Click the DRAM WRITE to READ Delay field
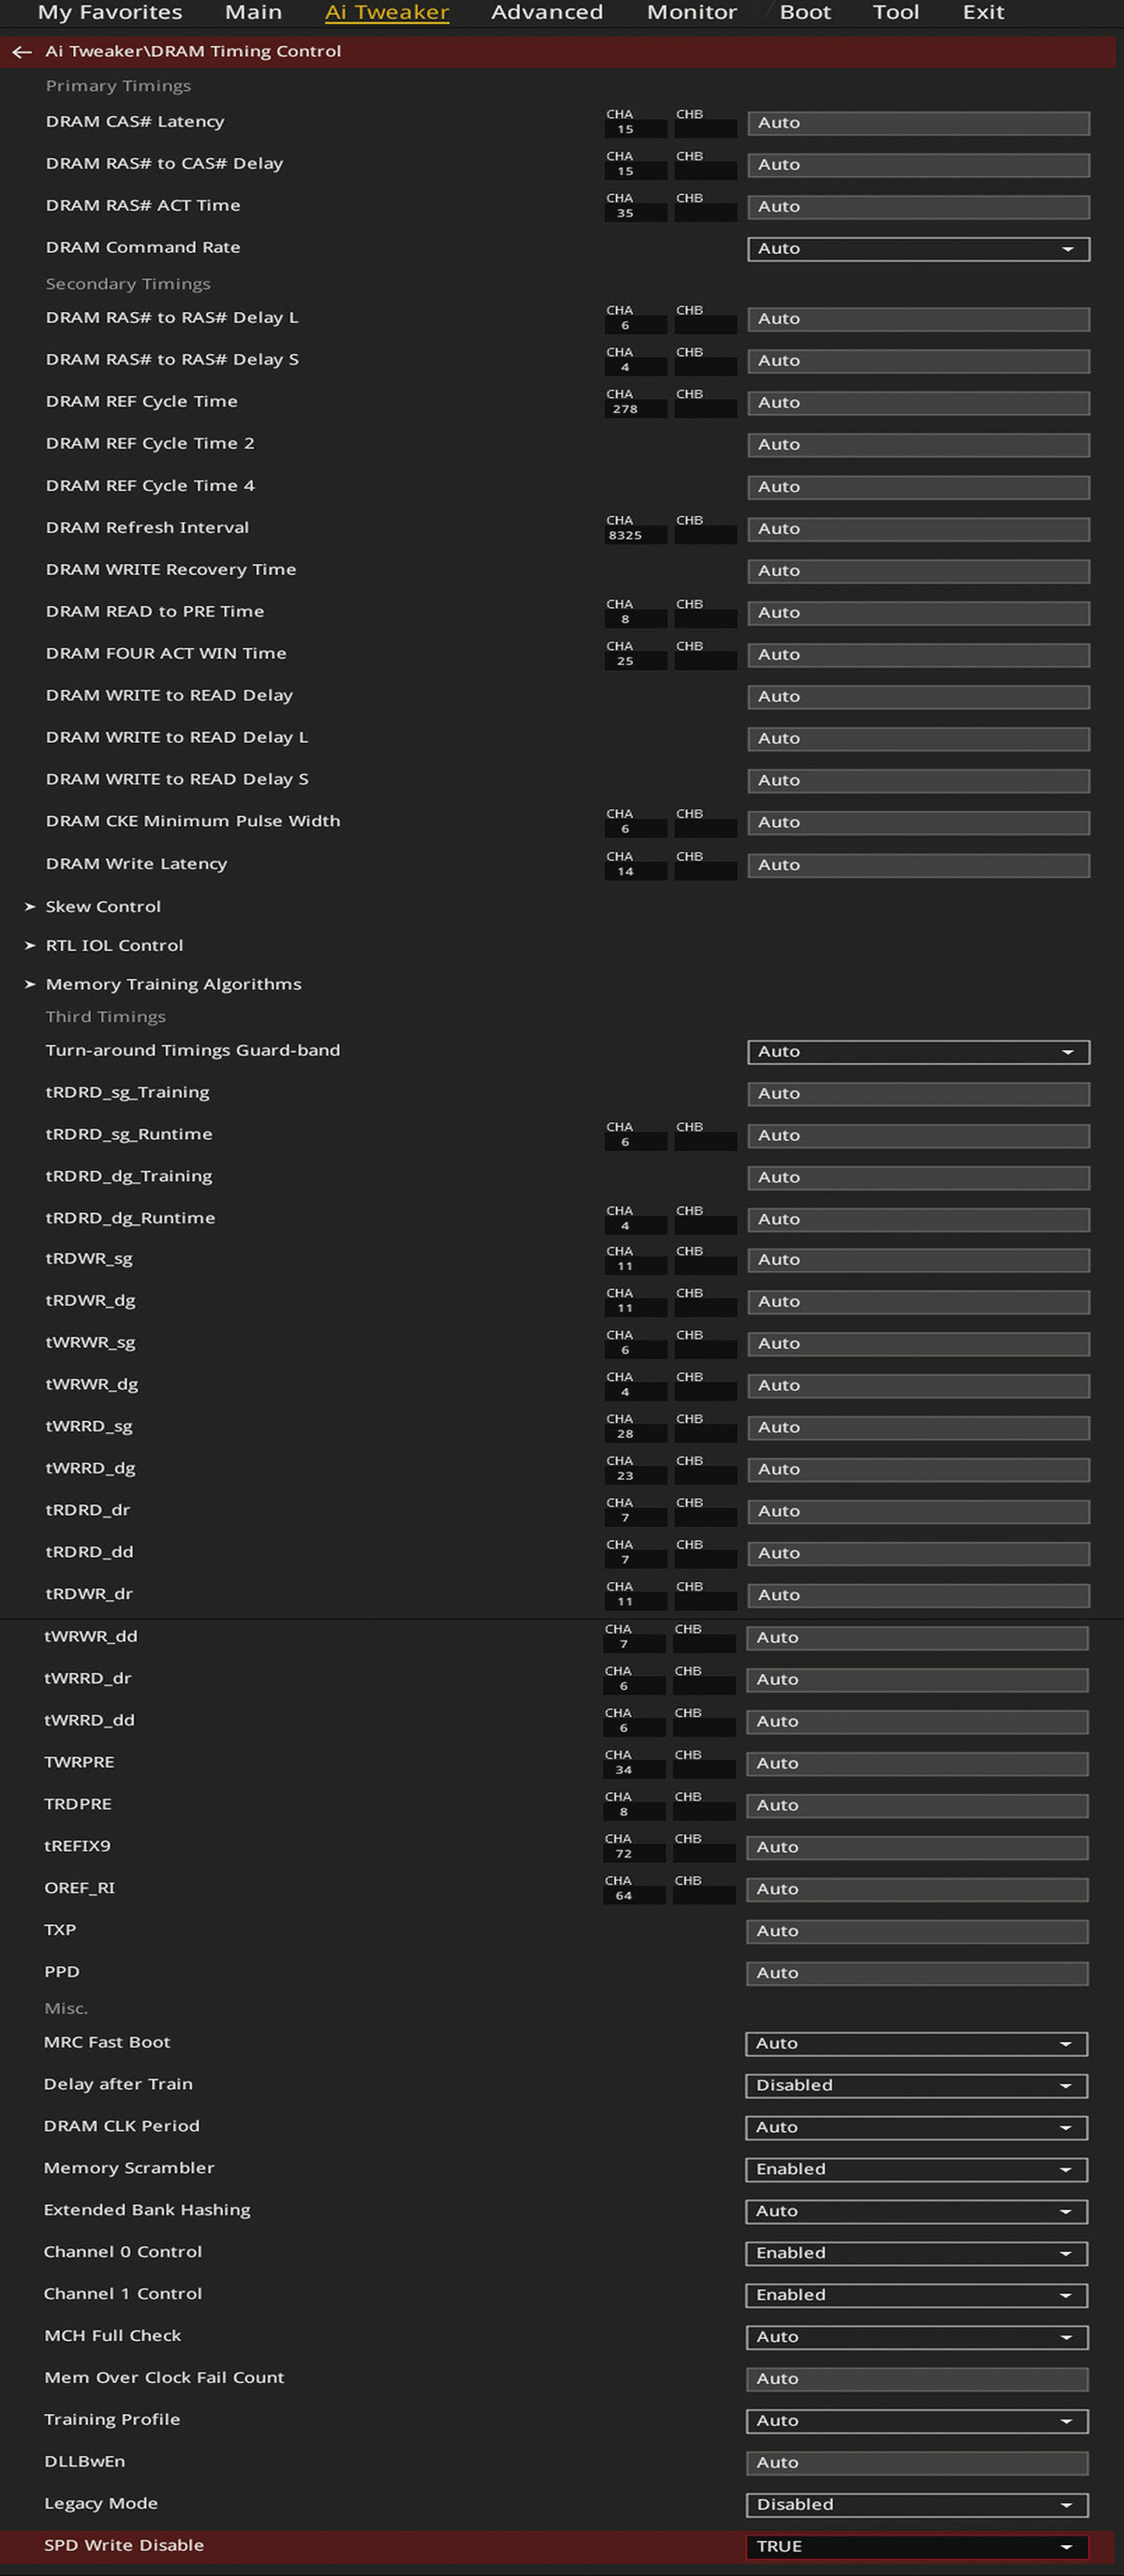The height and width of the screenshot is (2576, 1124). point(918,698)
